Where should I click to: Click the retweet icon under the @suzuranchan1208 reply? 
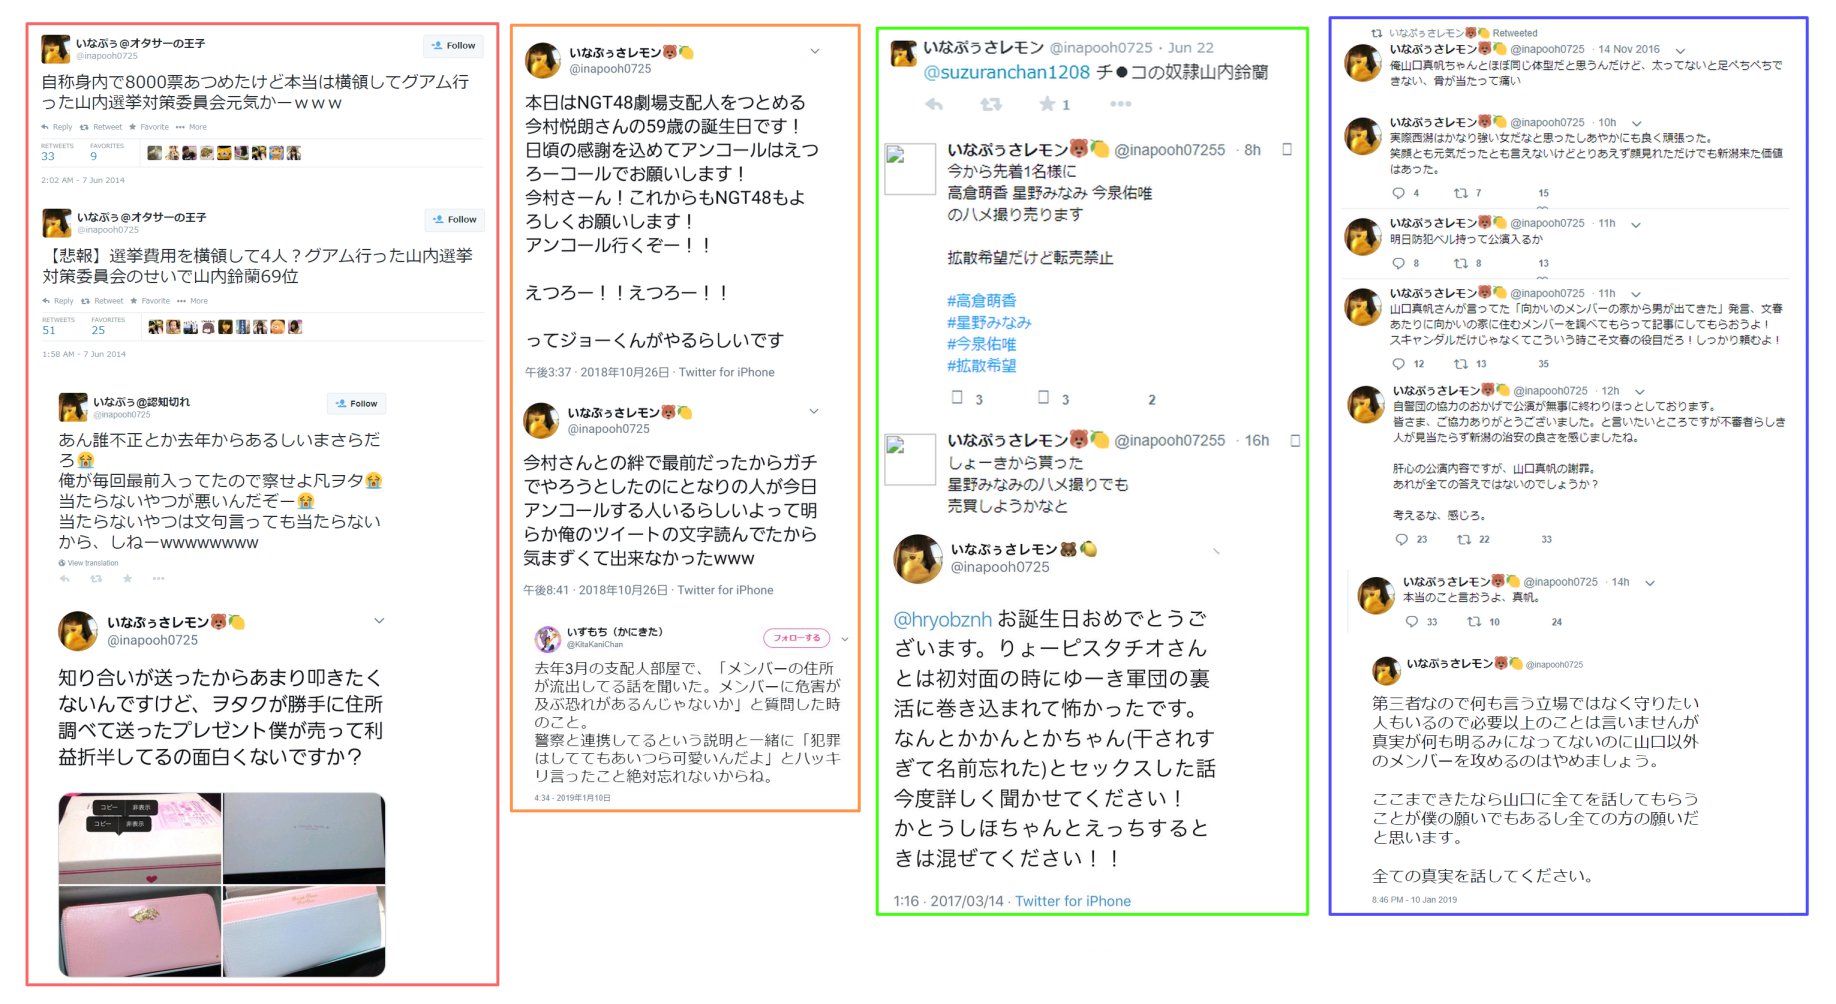tap(991, 104)
